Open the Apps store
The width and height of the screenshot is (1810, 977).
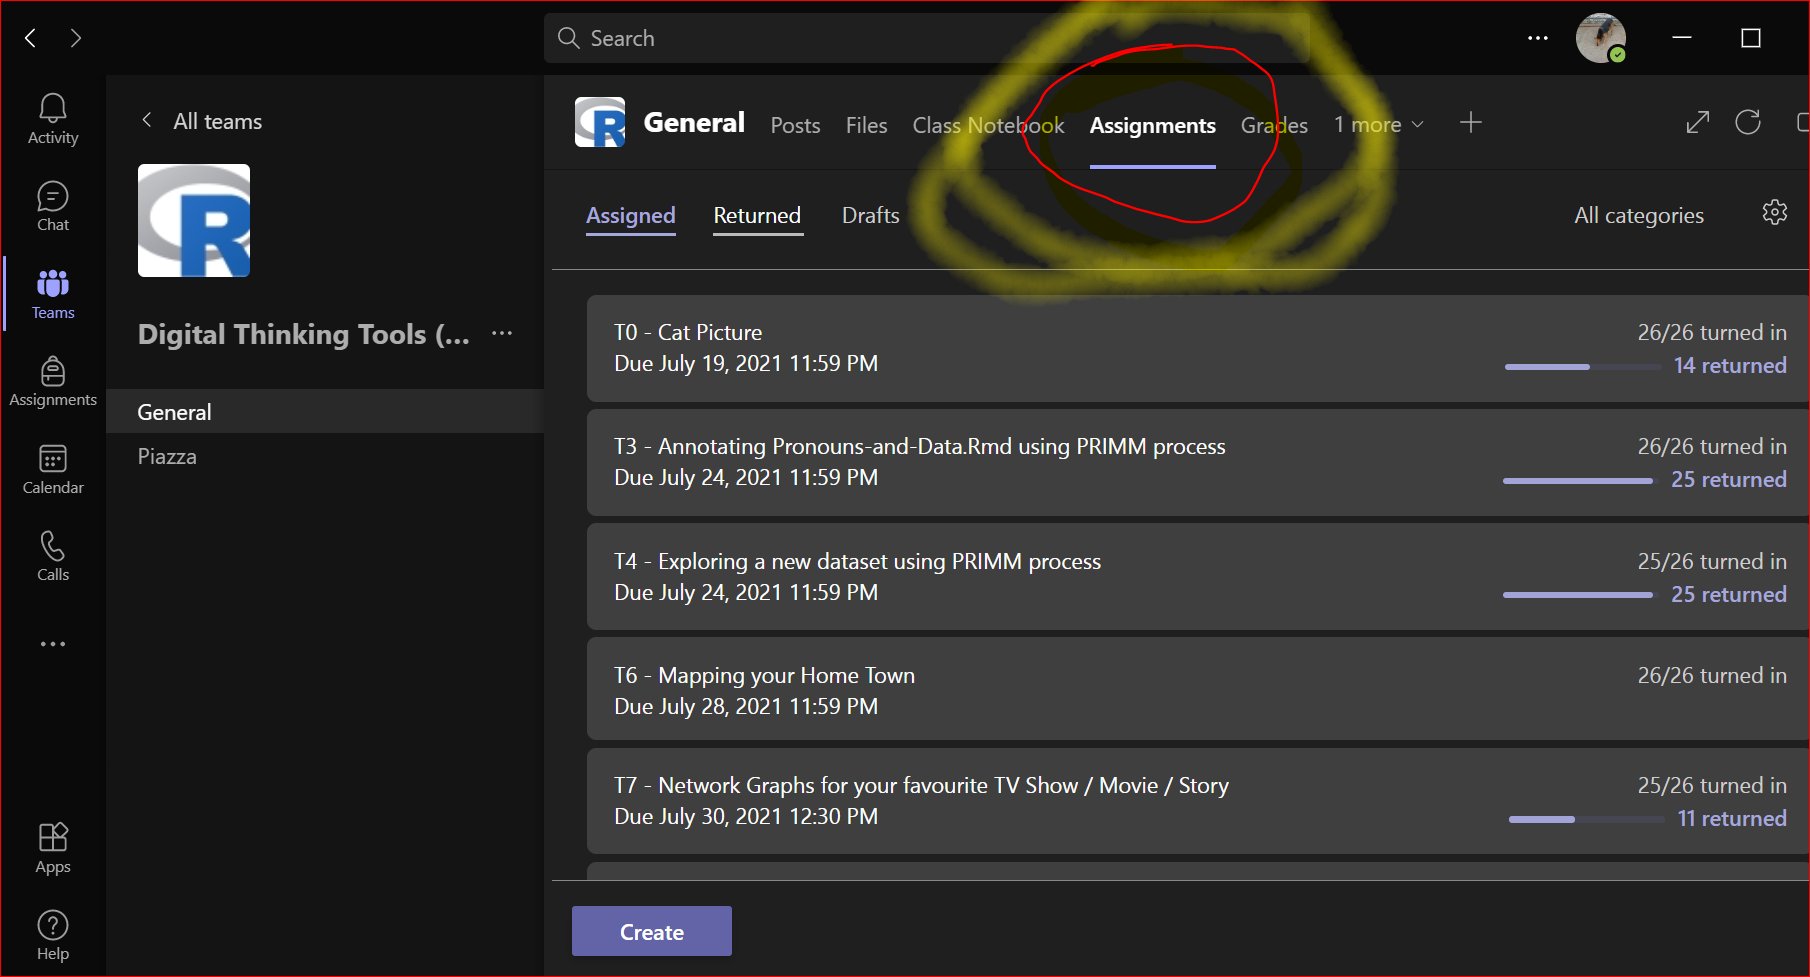click(x=53, y=848)
